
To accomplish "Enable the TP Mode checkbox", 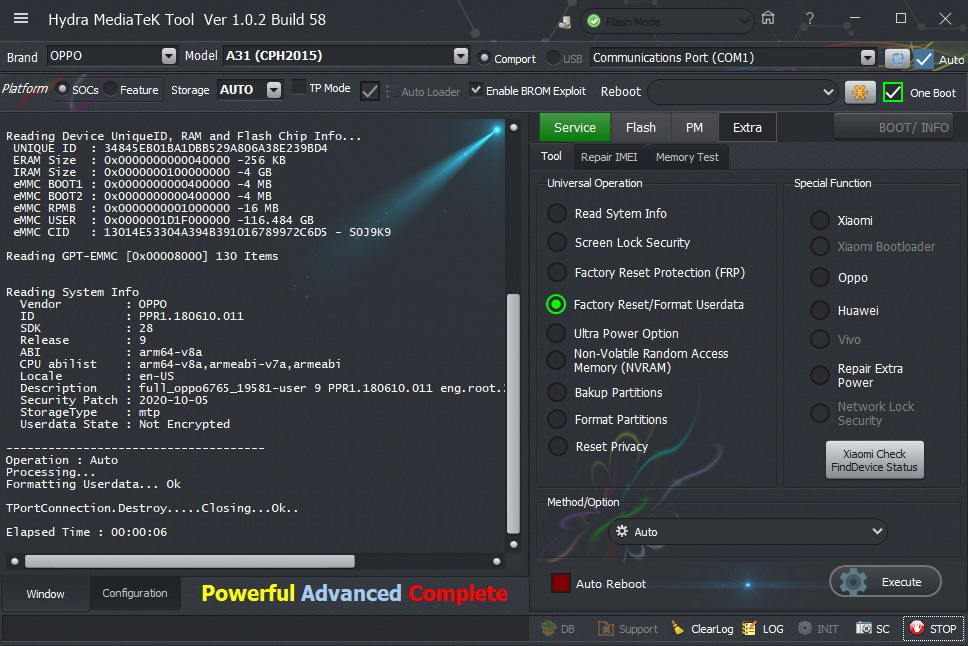I will tap(299, 88).
